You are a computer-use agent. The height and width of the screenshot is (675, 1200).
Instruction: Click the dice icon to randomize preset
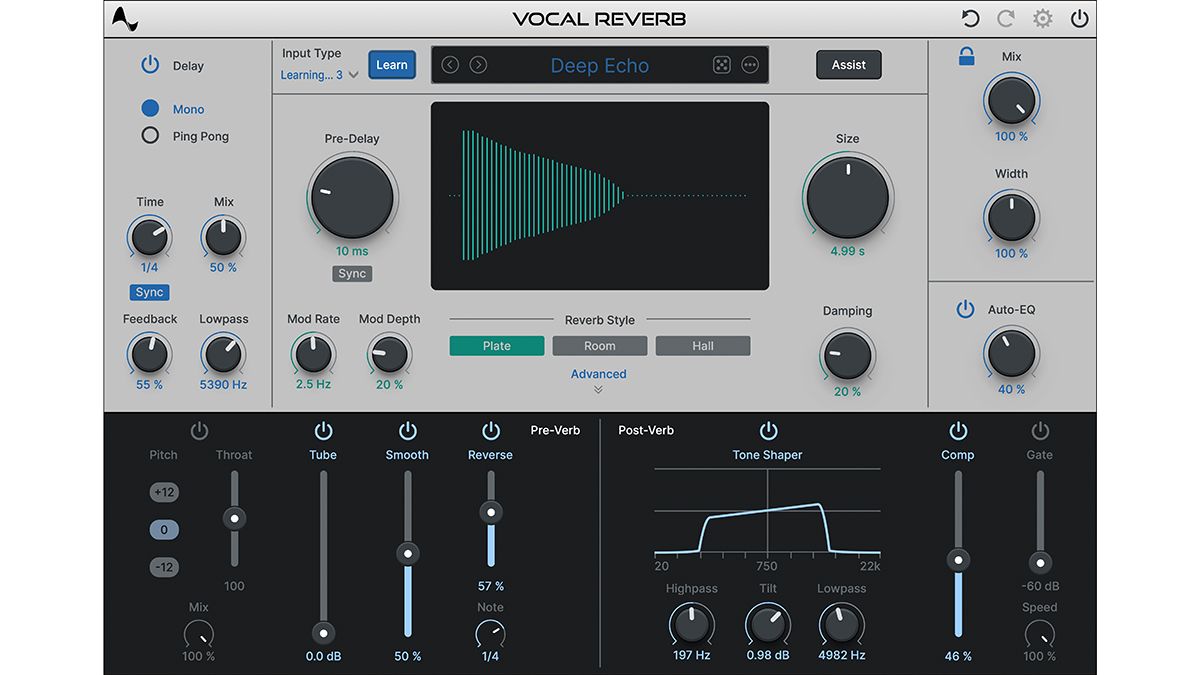point(722,64)
